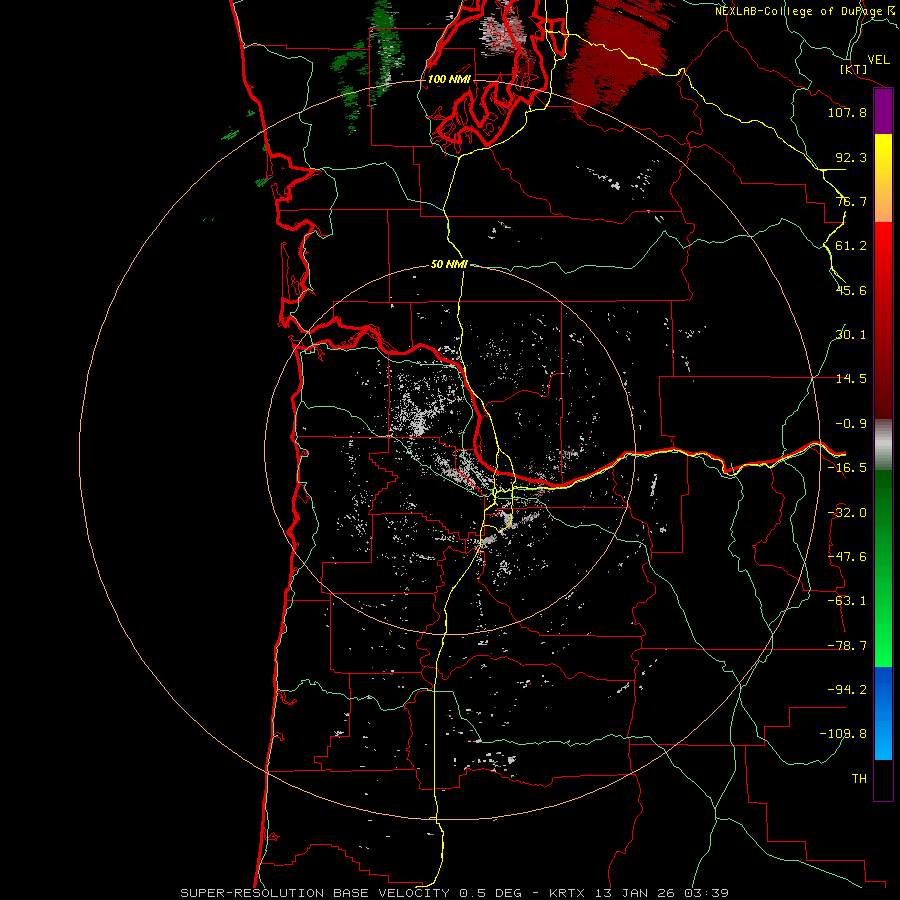Click the -94.2 scale value

pyautogui.click(x=847, y=690)
